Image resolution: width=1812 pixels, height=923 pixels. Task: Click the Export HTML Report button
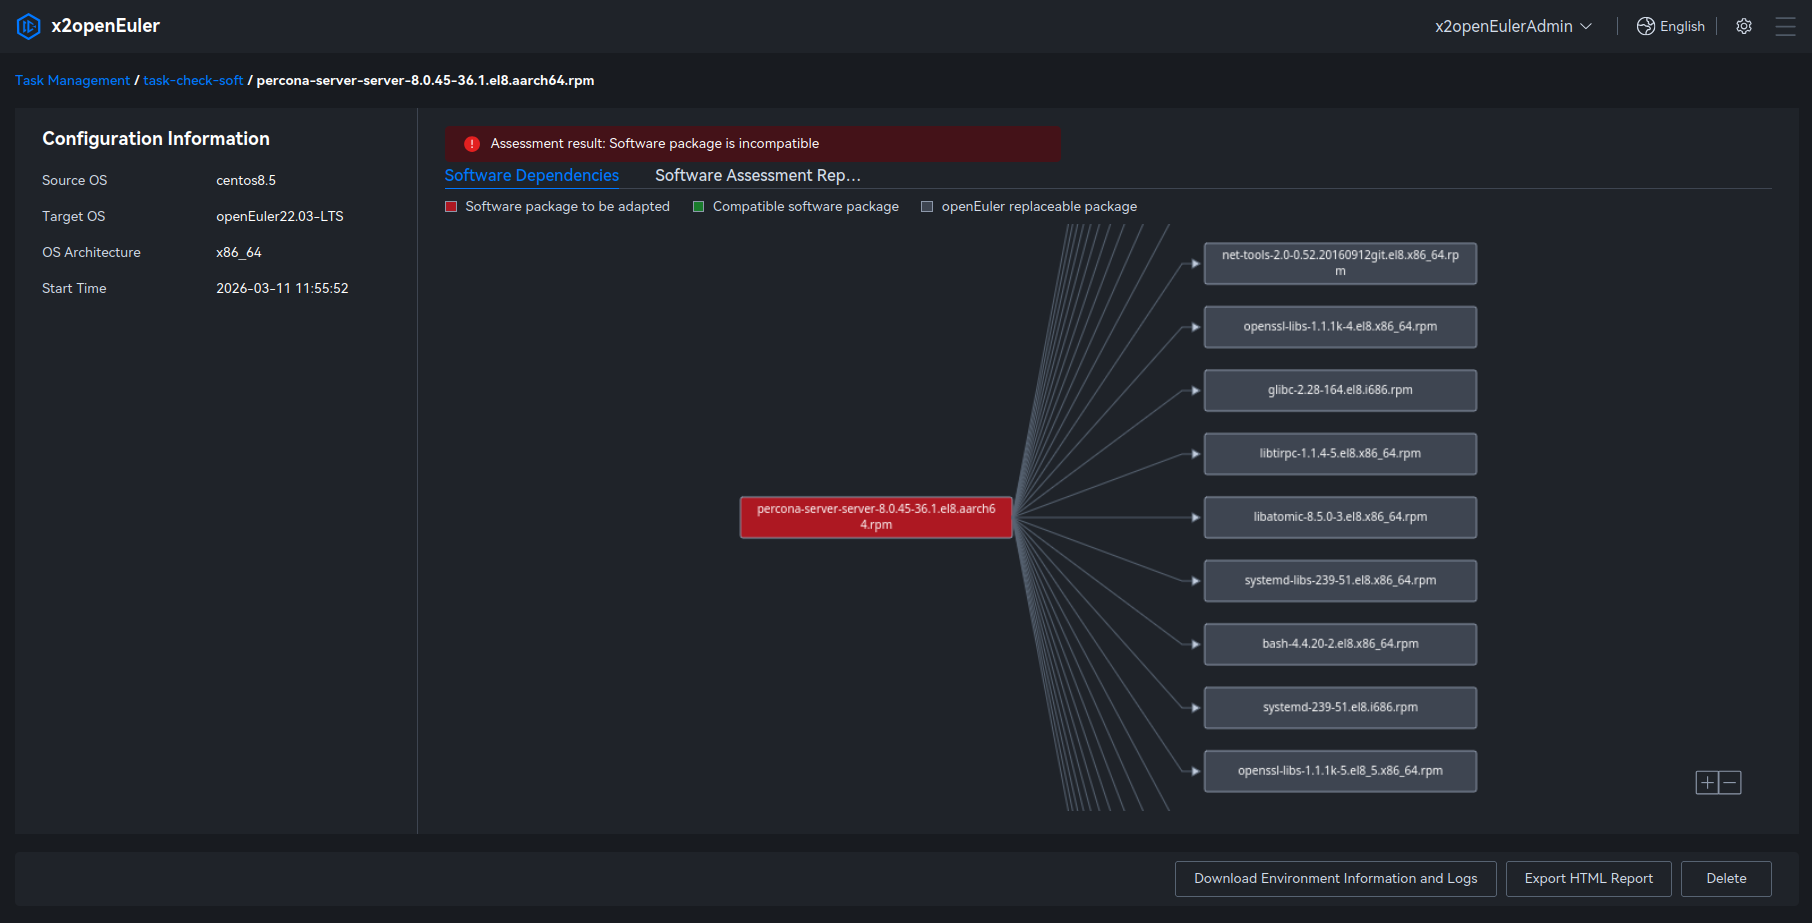[x=1588, y=879]
